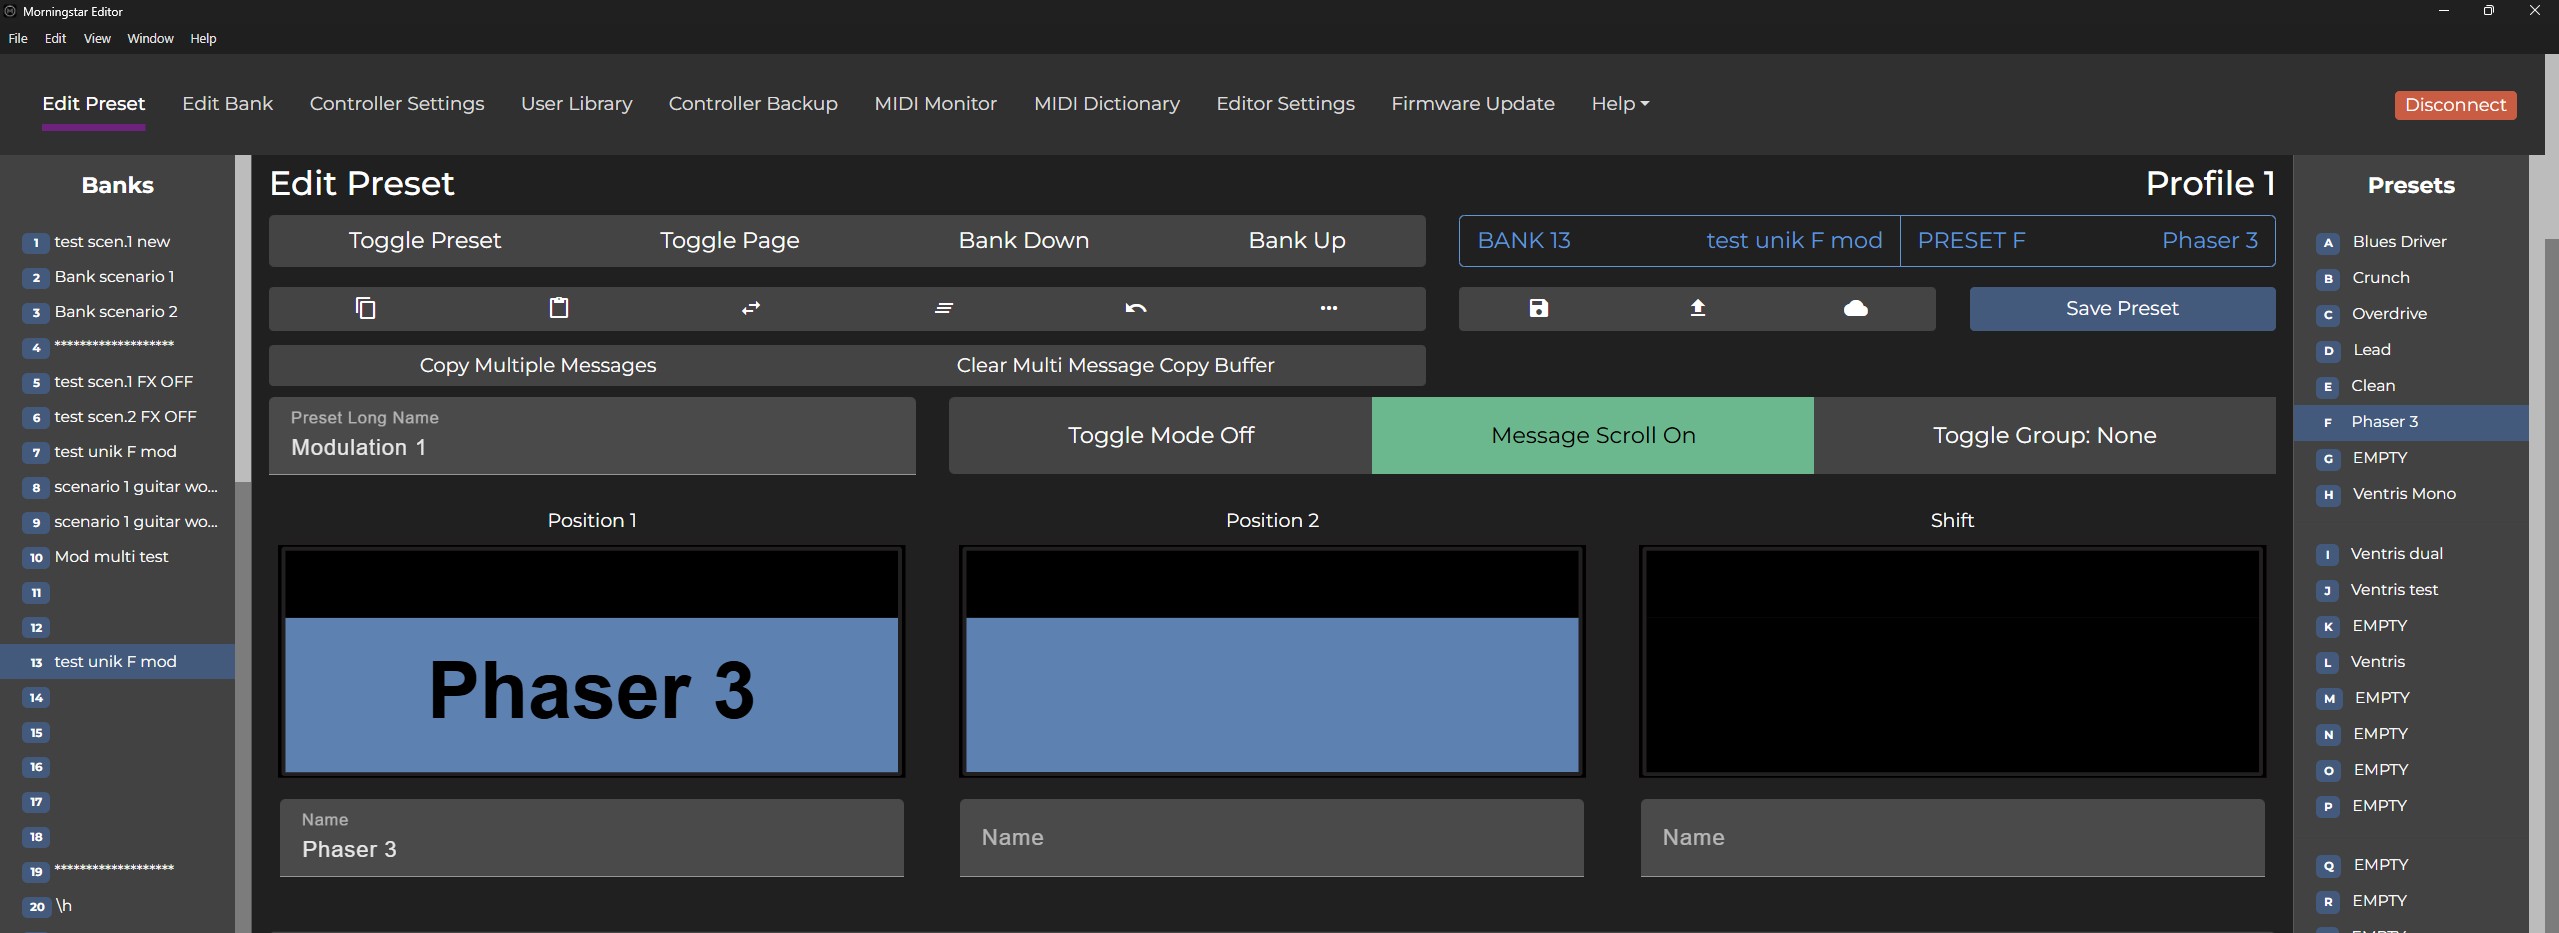Click the undo arrow icon
2559x933 pixels.
click(x=1135, y=308)
